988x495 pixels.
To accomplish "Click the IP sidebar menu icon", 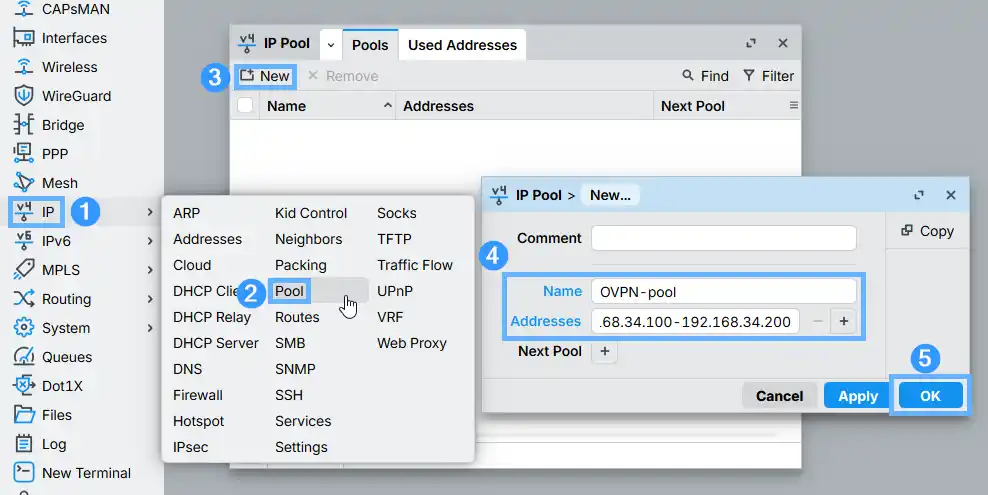I will pos(24,212).
